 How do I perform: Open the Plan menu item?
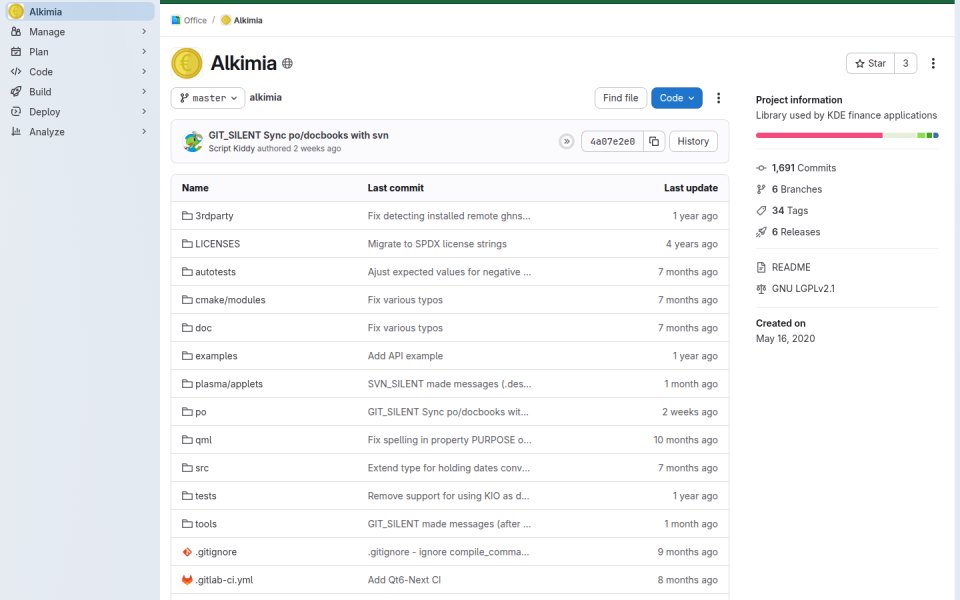80,52
